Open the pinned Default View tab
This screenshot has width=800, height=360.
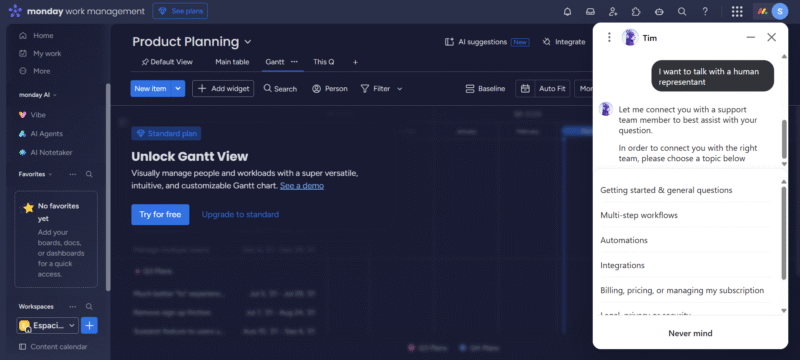coord(167,62)
